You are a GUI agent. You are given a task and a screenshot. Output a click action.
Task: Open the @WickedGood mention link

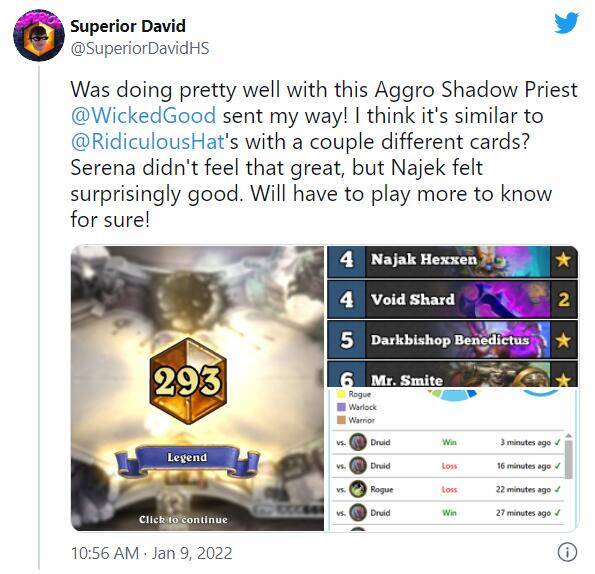click(x=143, y=115)
